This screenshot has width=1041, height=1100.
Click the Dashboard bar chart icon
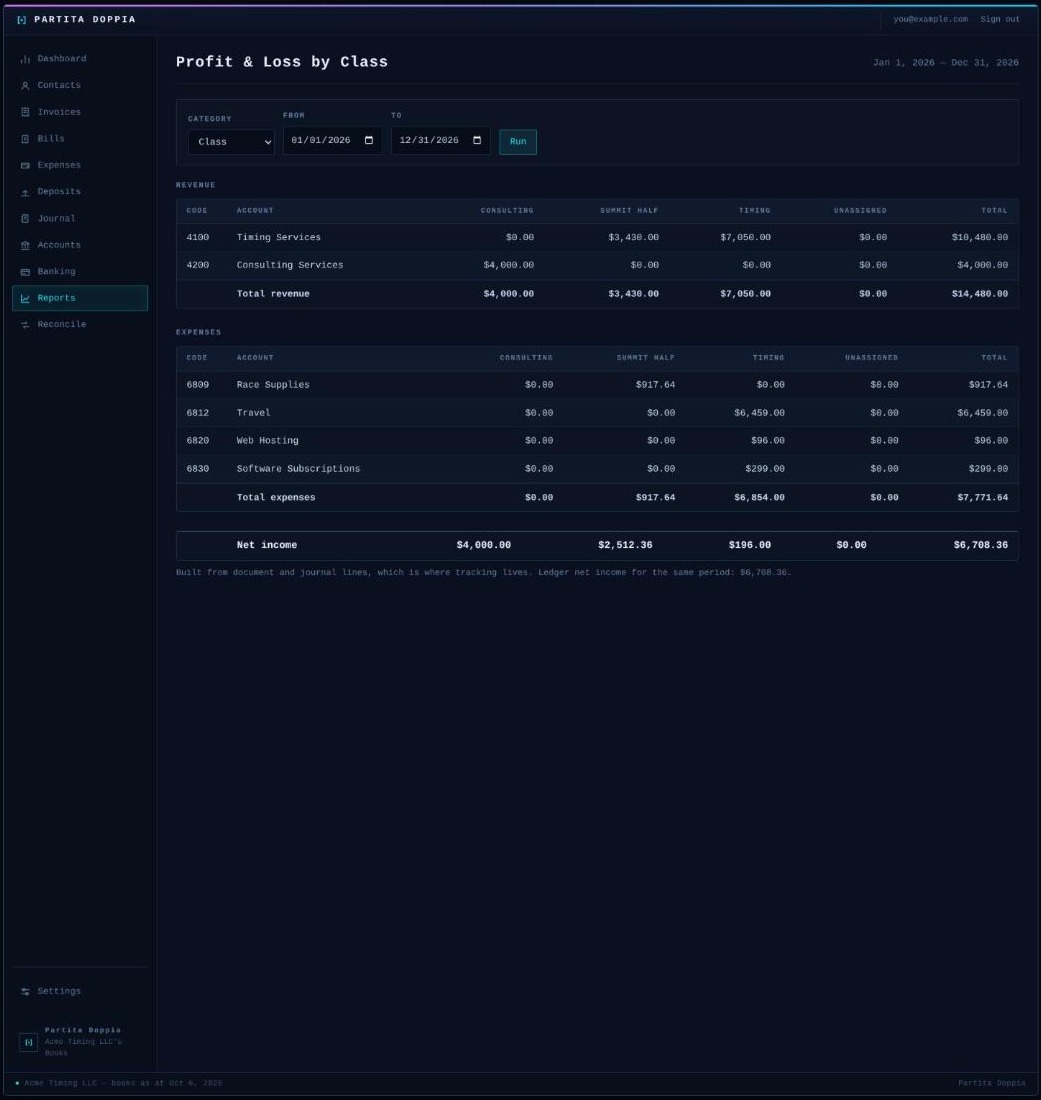(x=25, y=59)
